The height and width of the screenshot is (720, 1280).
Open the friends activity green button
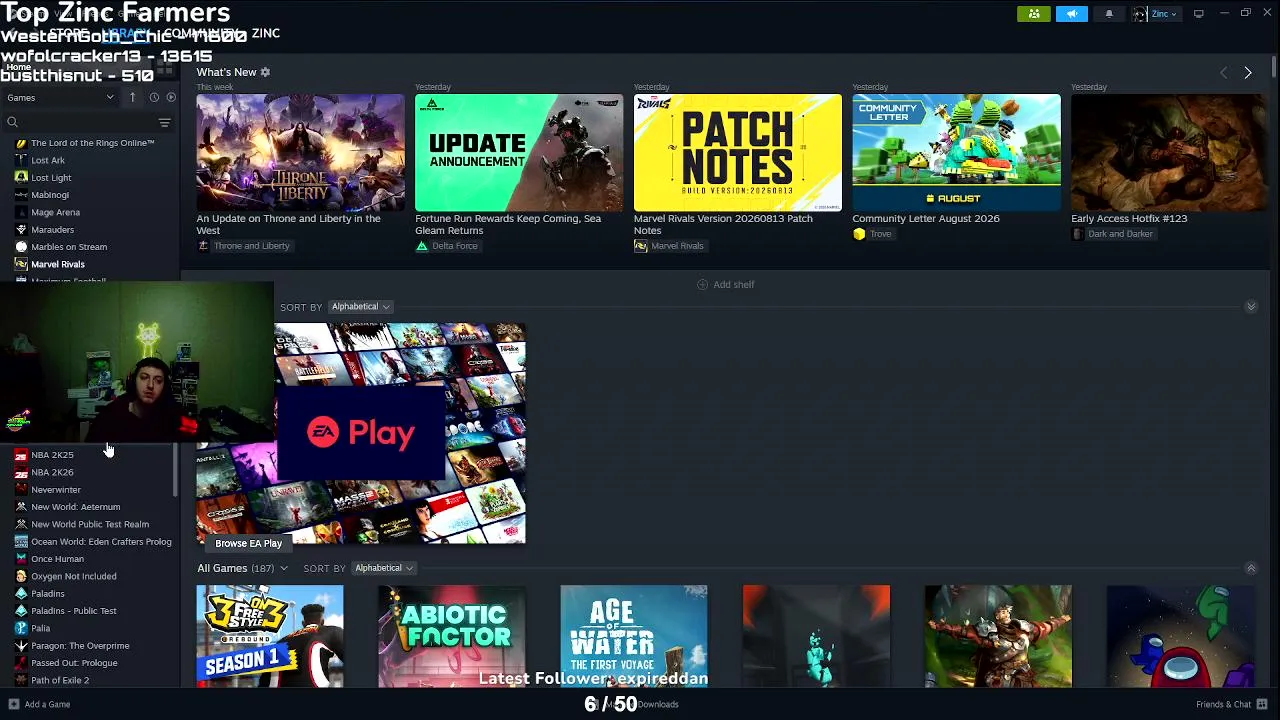[1034, 14]
